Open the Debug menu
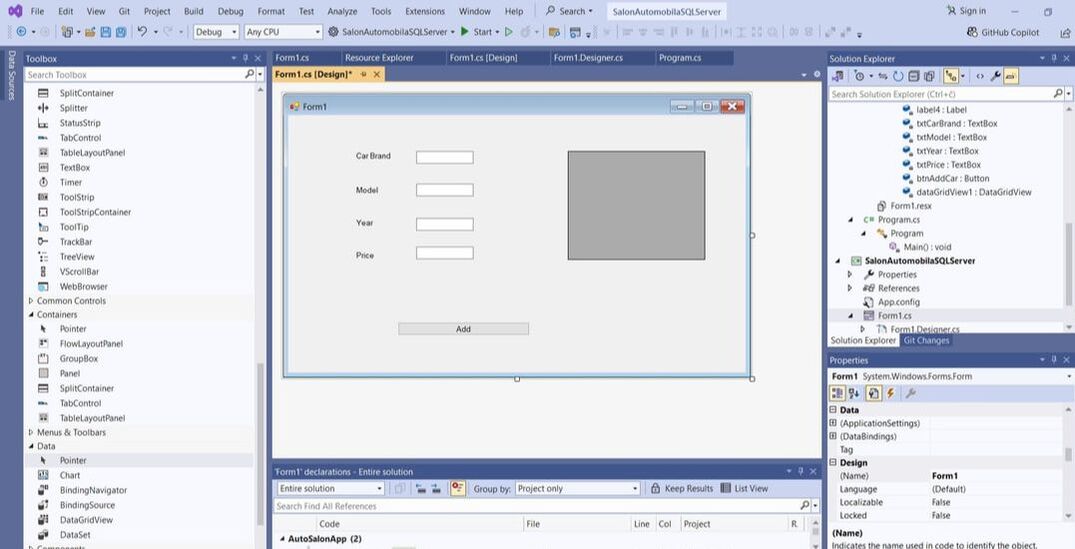 click(230, 11)
